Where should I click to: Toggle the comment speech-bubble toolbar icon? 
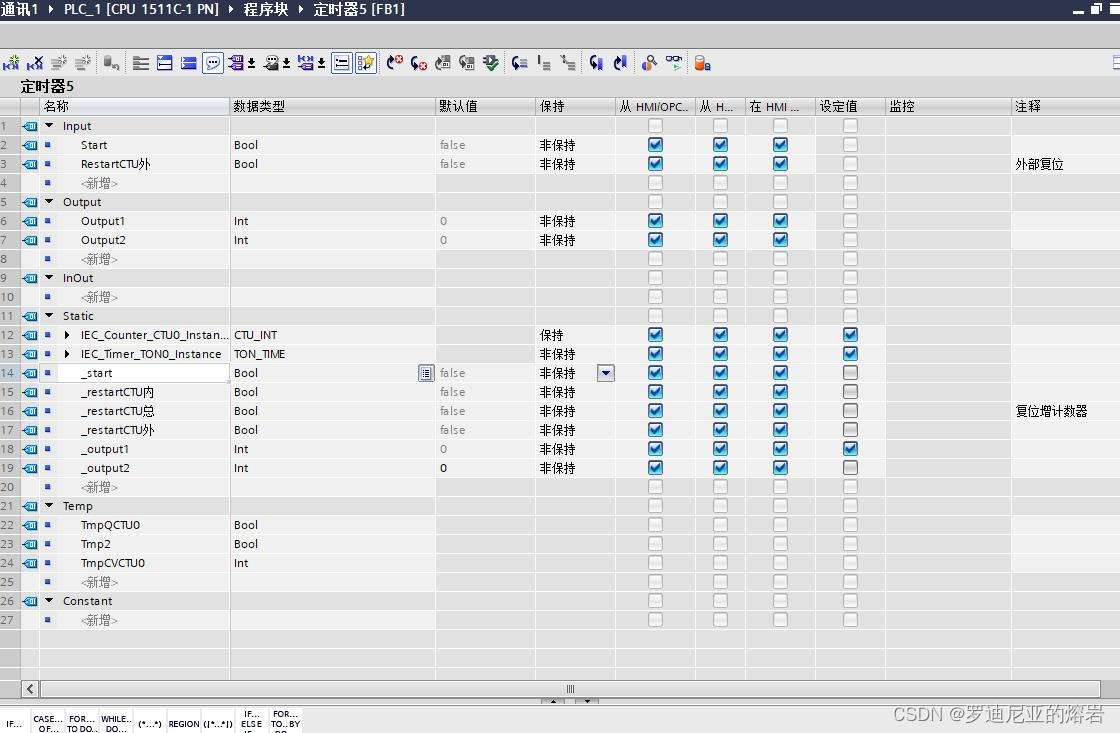(213, 63)
